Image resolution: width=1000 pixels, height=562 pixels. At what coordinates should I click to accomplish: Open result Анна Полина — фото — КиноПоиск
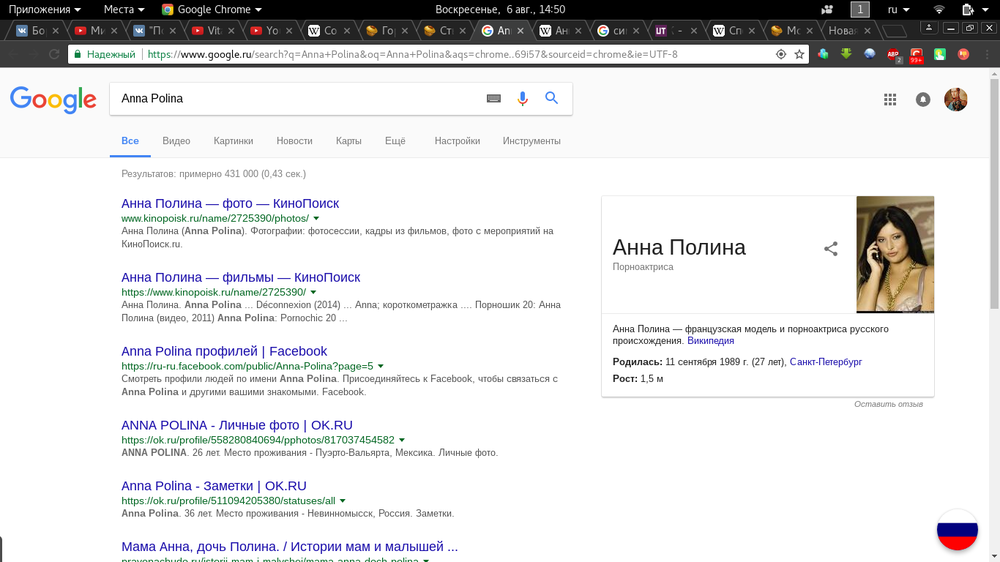pos(230,203)
